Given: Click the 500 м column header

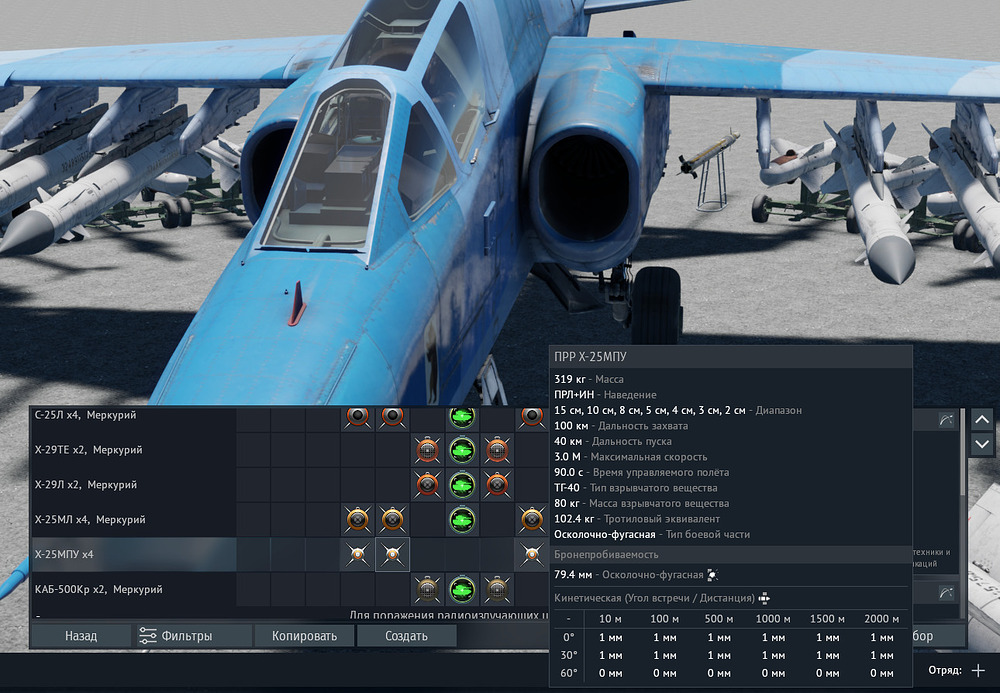Looking at the screenshot, I should pos(719,618).
